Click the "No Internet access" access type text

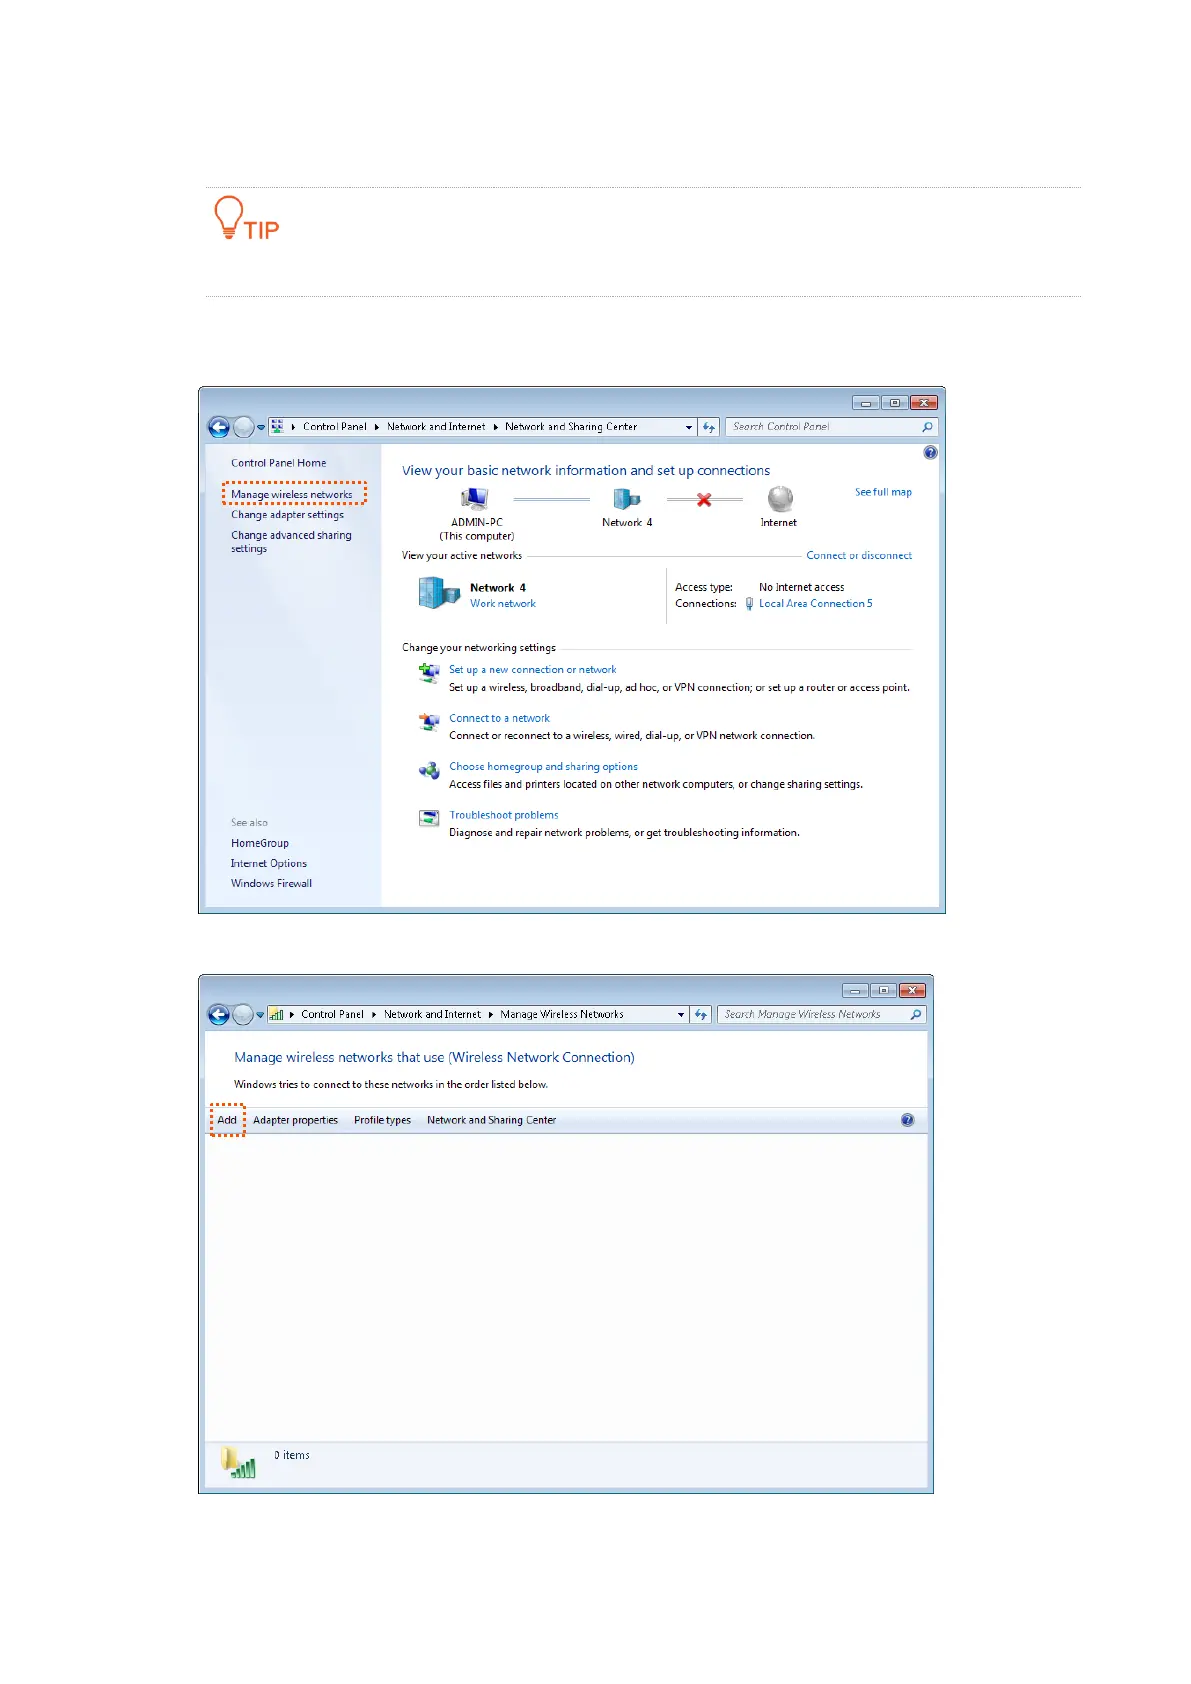(801, 588)
